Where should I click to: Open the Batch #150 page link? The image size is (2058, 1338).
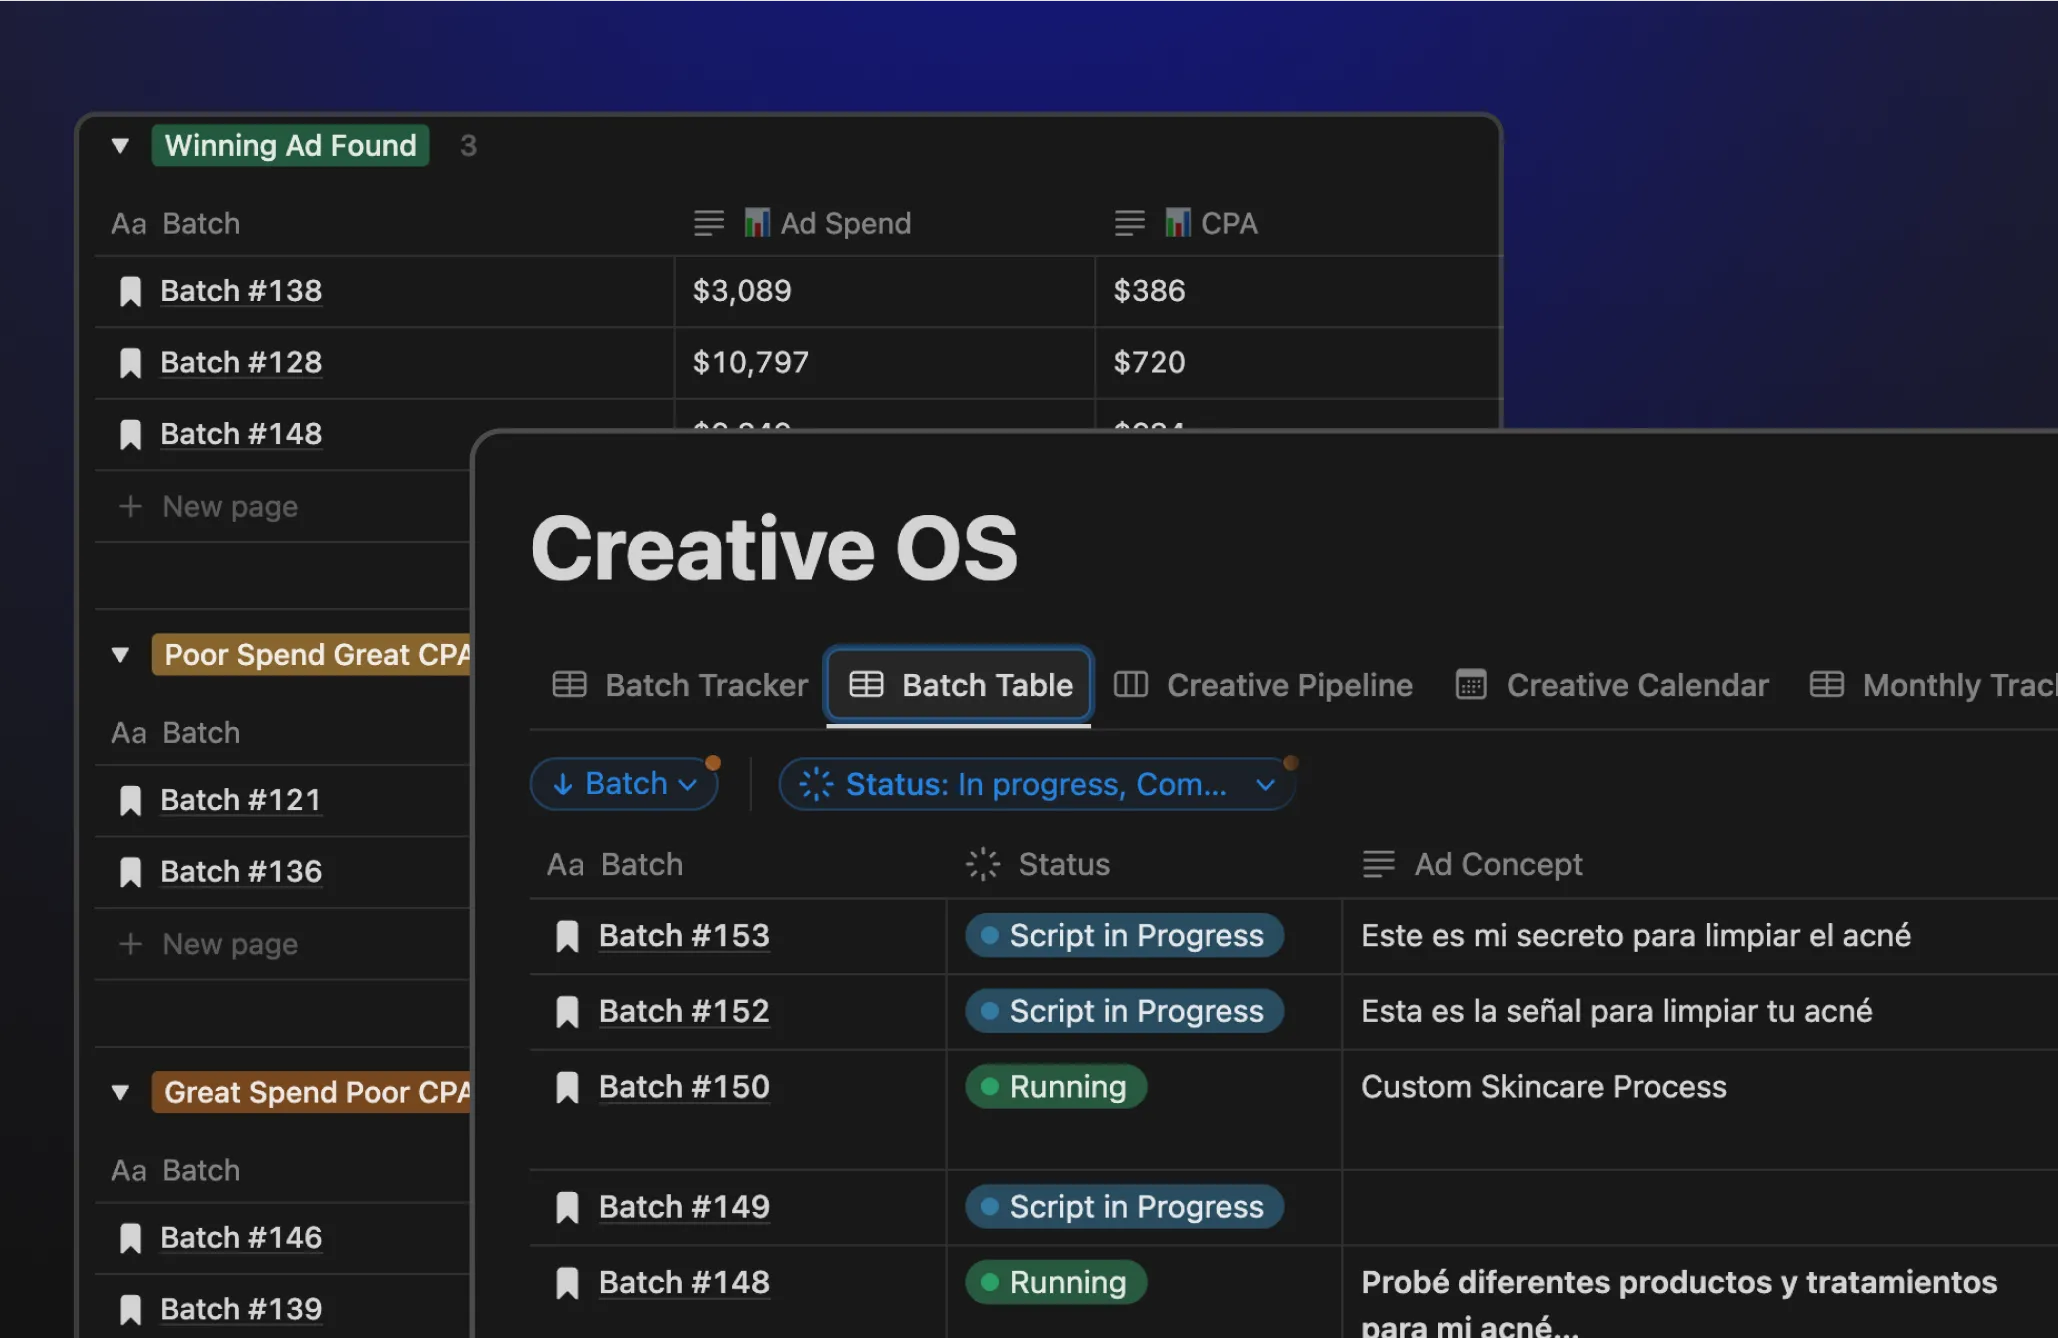click(x=684, y=1087)
